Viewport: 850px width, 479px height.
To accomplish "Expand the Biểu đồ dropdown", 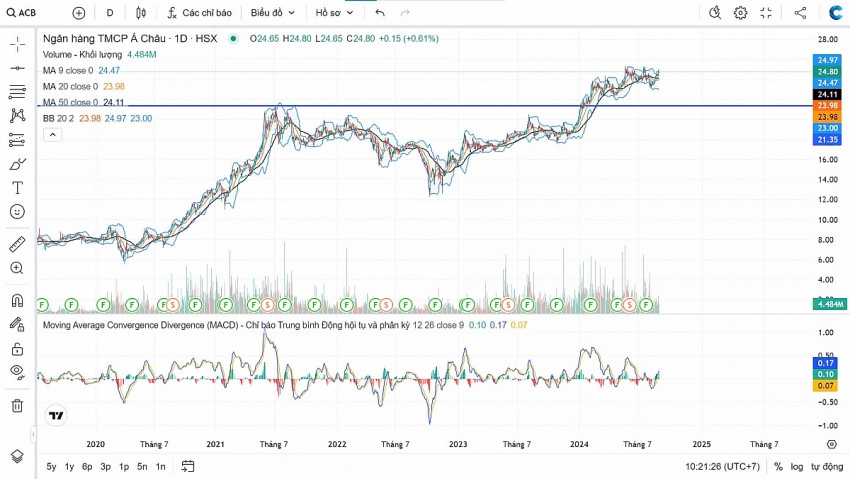I will point(272,13).
